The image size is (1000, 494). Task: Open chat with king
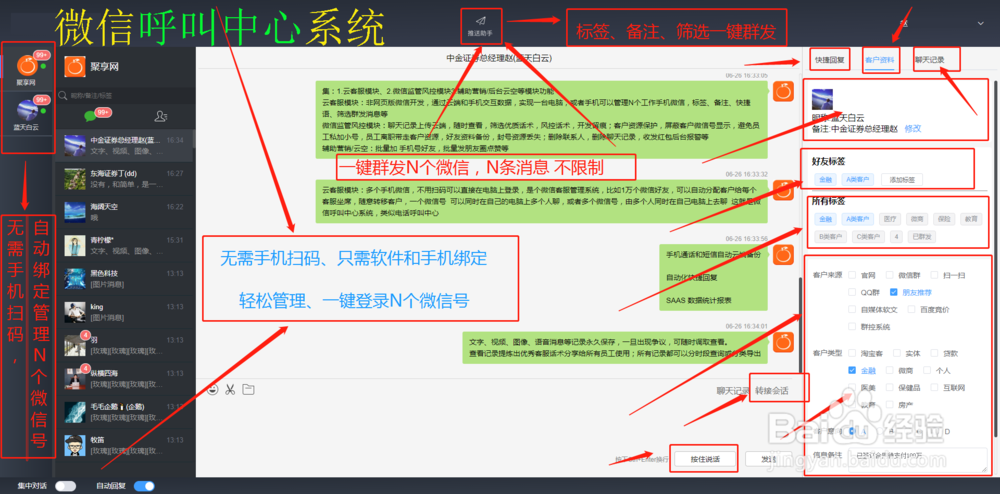point(125,312)
